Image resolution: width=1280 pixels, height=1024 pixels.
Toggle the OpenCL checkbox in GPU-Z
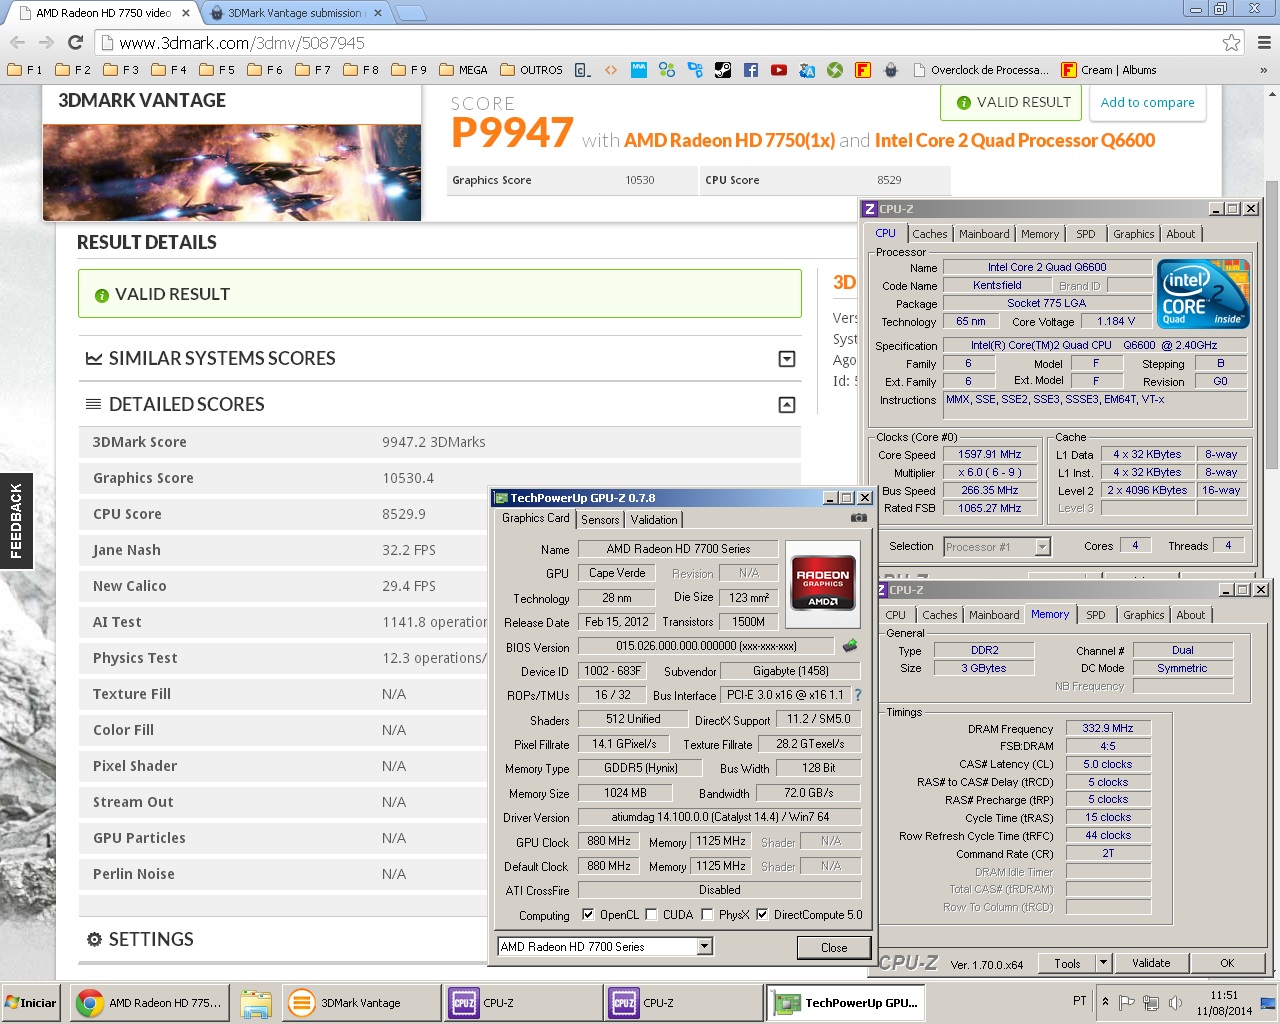click(x=588, y=914)
